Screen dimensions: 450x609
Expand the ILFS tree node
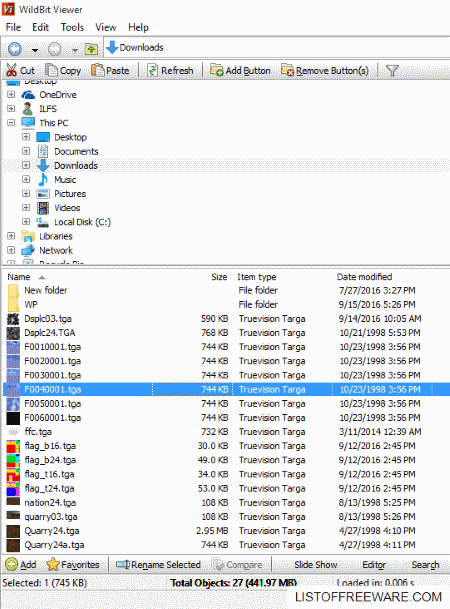(11, 108)
